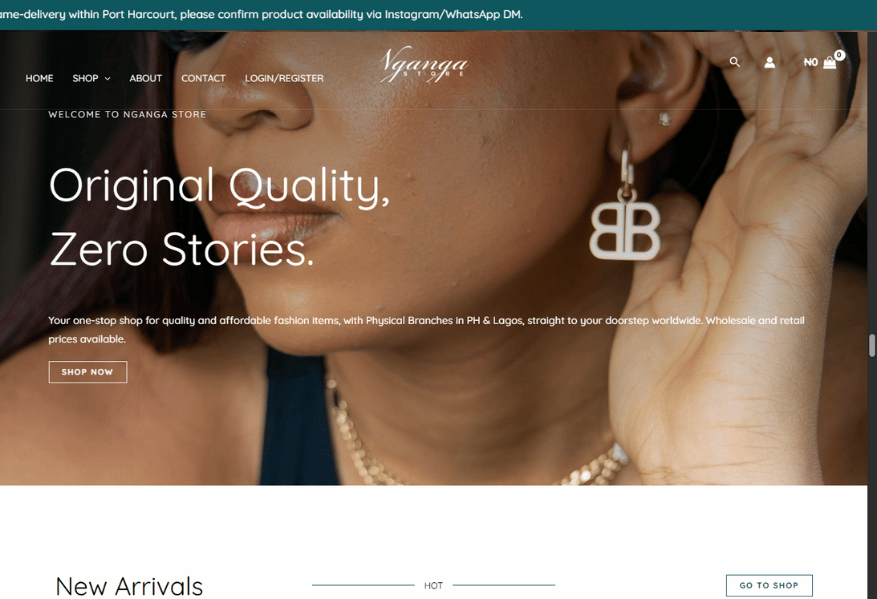Image resolution: width=877 pixels, height=599 pixels.
Task: Click the page vertical scrollbar thumb
Action: tap(871, 345)
